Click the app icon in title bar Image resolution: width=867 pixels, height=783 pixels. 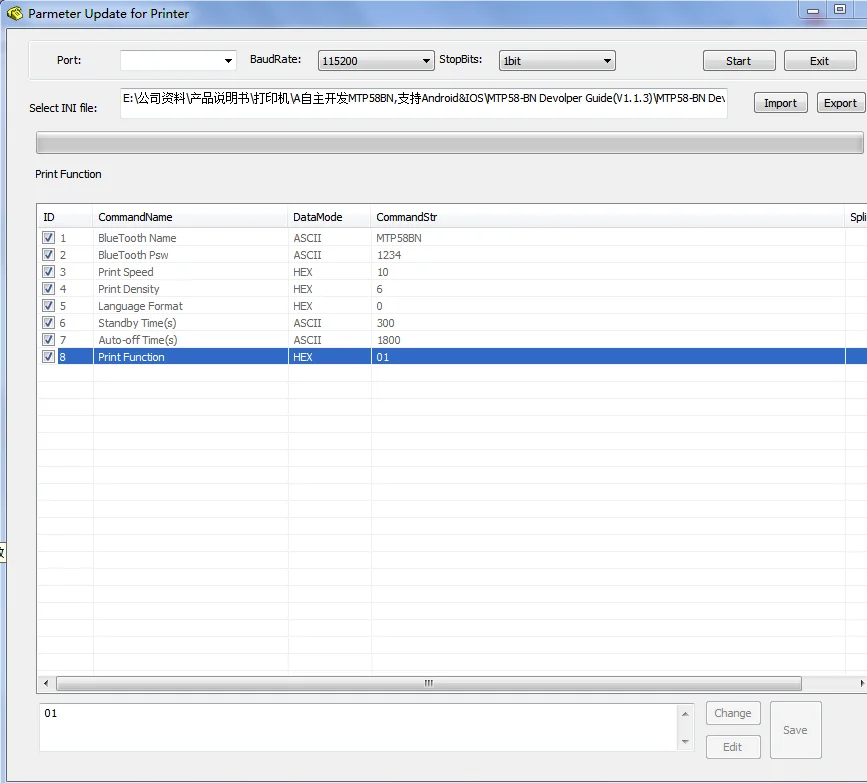click(14, 14)
